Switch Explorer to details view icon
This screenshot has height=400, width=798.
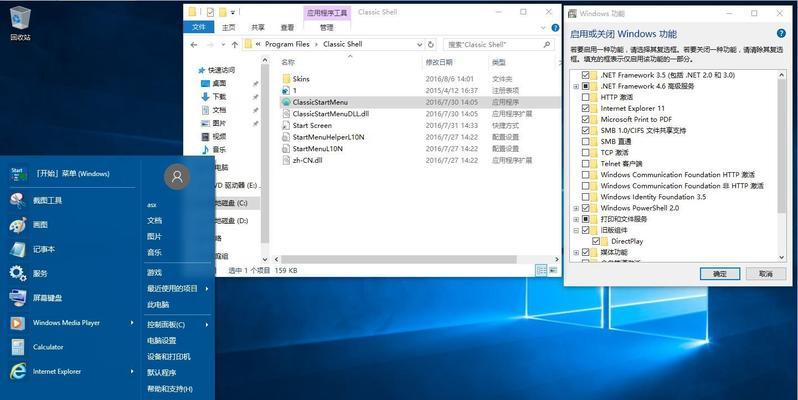[542, 270]
